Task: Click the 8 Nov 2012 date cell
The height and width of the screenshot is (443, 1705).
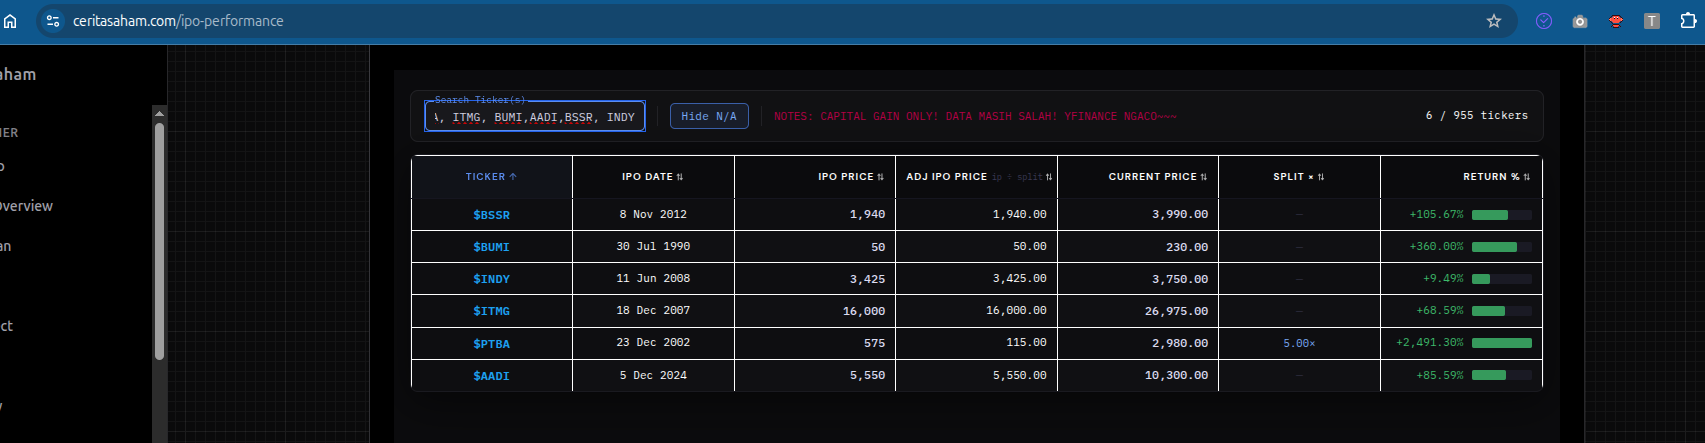Action: coord(653,214)
